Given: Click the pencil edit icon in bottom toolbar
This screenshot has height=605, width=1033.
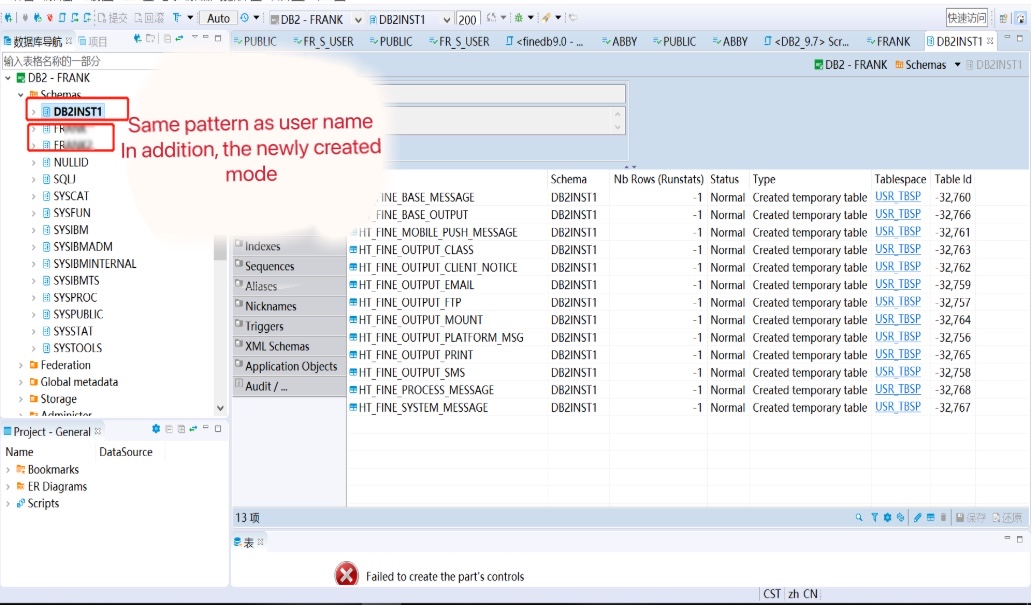Looking at the screenshot, I should coord(917,518).
